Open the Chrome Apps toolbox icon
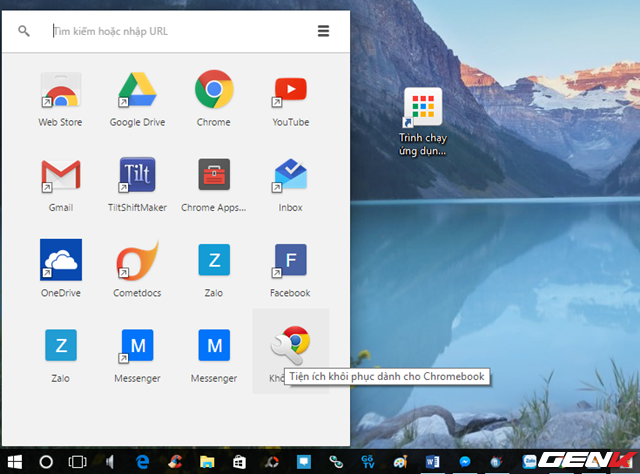This screenshot has height=474, width=640. (214, 175)
